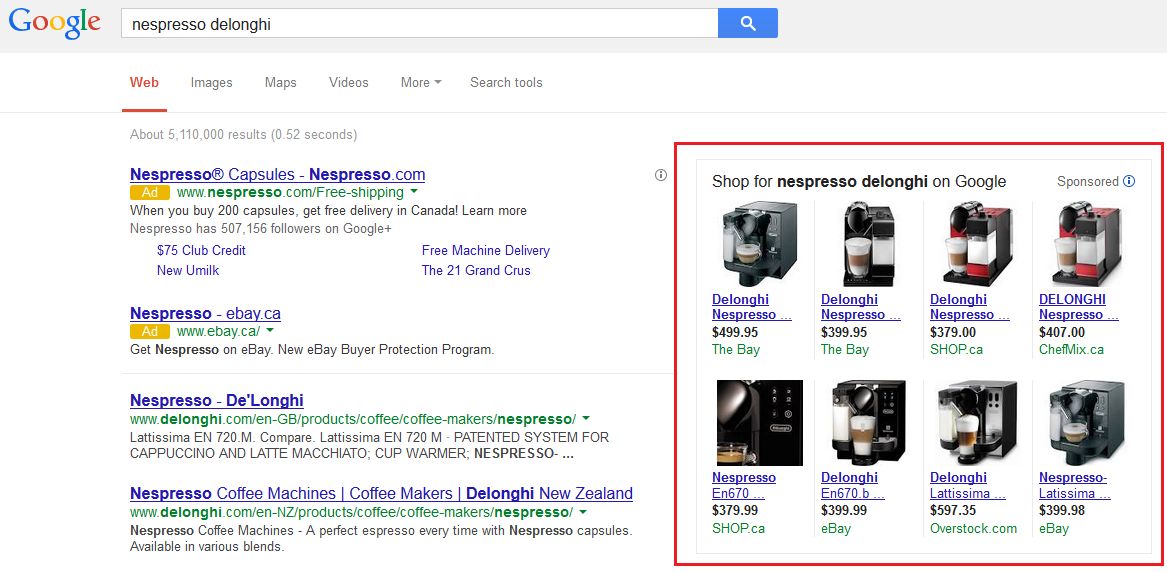Open dropdown arrow beside nespresso.com/Free-shipping URL
Viewport: 1167px width, 573px height.
414,192
